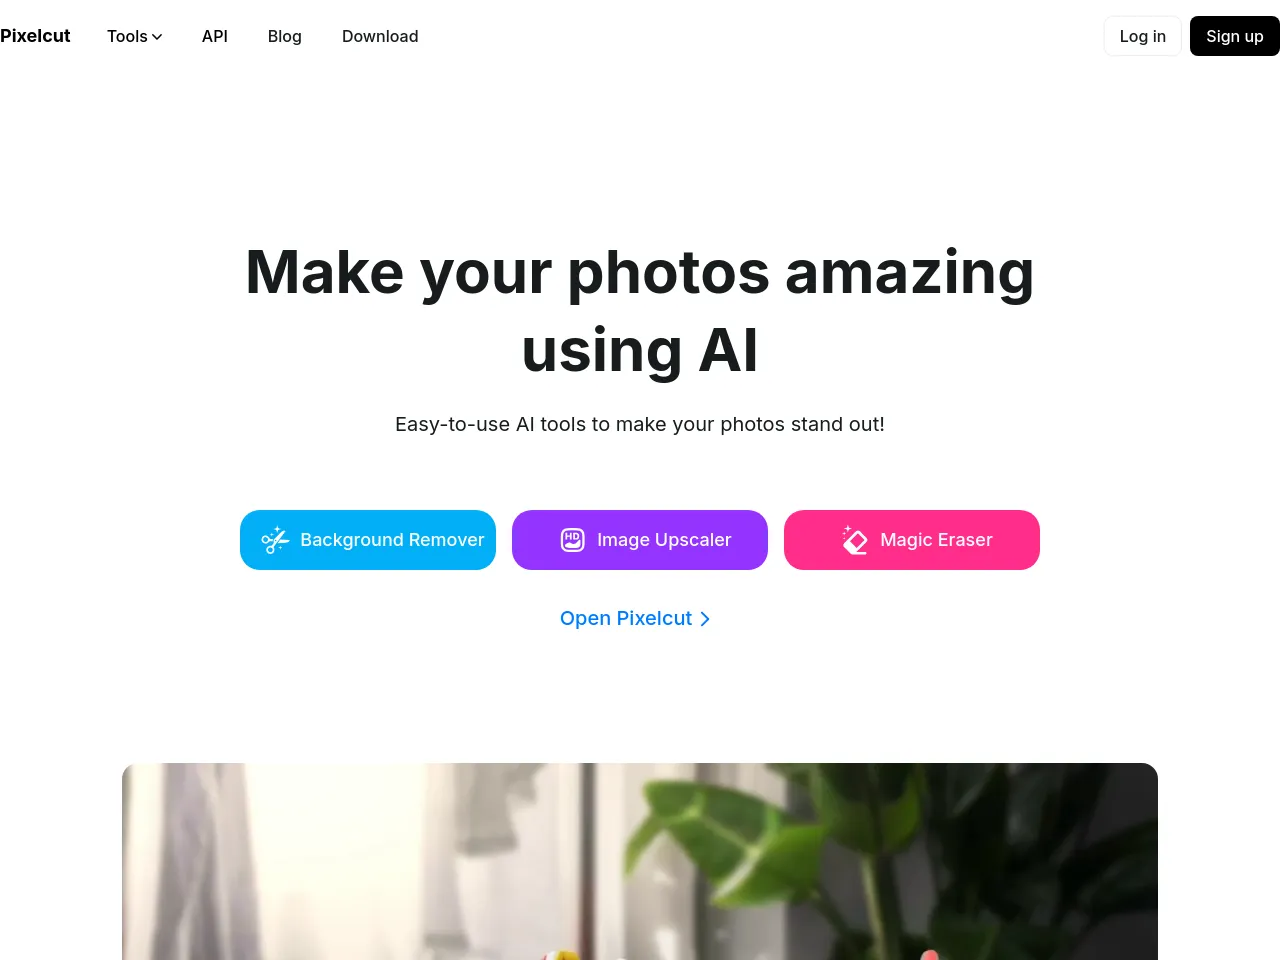Open the API page in navigation

215,36
